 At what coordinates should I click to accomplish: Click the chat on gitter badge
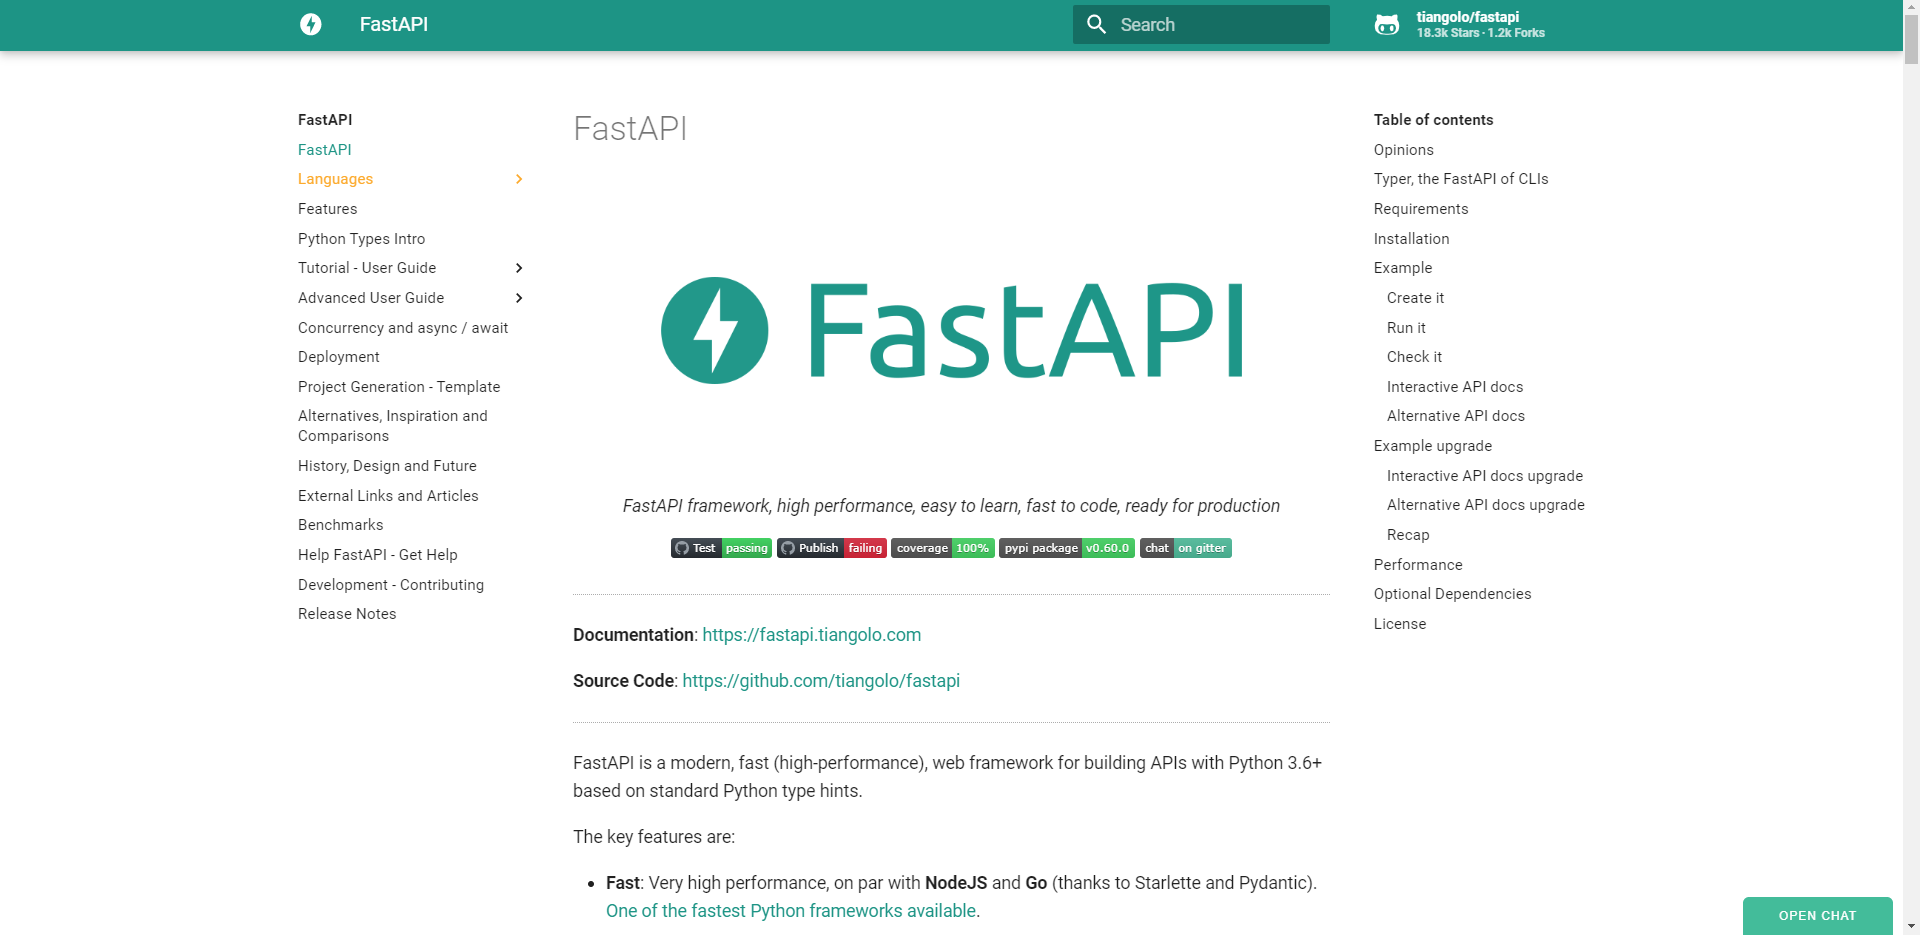(1186, 548)
